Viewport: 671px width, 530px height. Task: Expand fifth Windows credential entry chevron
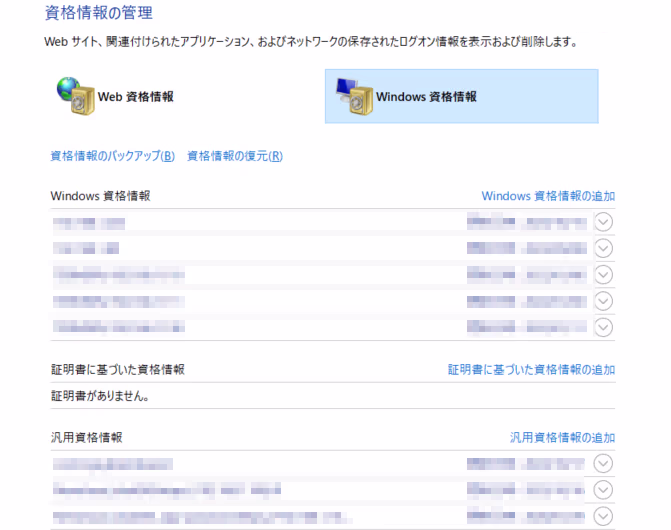tap(603, 328)
